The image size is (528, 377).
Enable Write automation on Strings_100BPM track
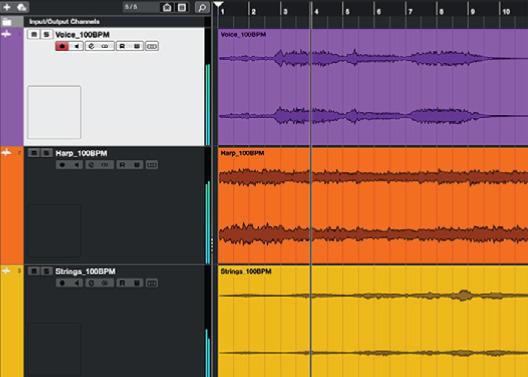pos(137,283)
